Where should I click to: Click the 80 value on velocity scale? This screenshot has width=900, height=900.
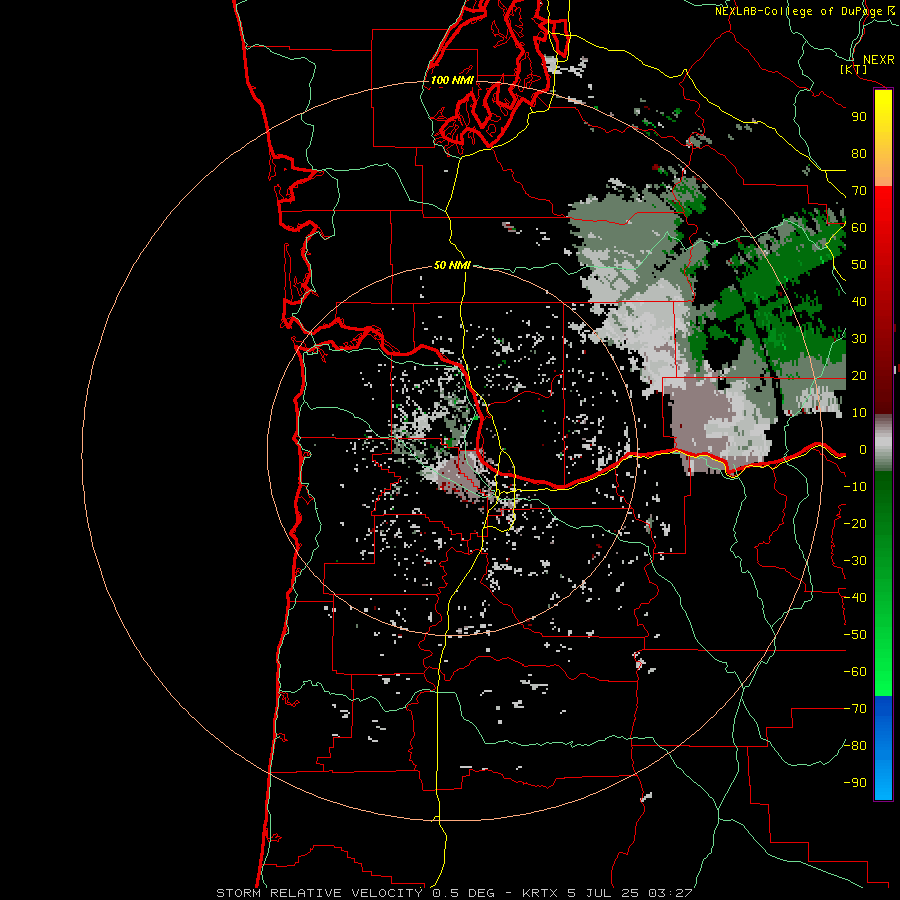click(859, 154)
